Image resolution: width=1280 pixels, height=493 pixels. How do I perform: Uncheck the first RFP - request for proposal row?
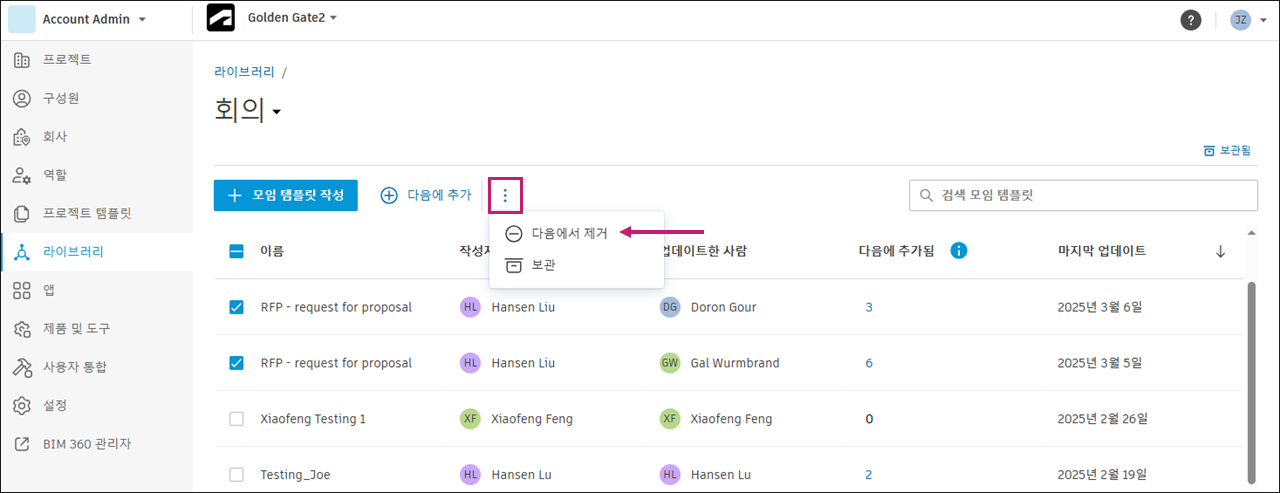(x=237, y=307)
